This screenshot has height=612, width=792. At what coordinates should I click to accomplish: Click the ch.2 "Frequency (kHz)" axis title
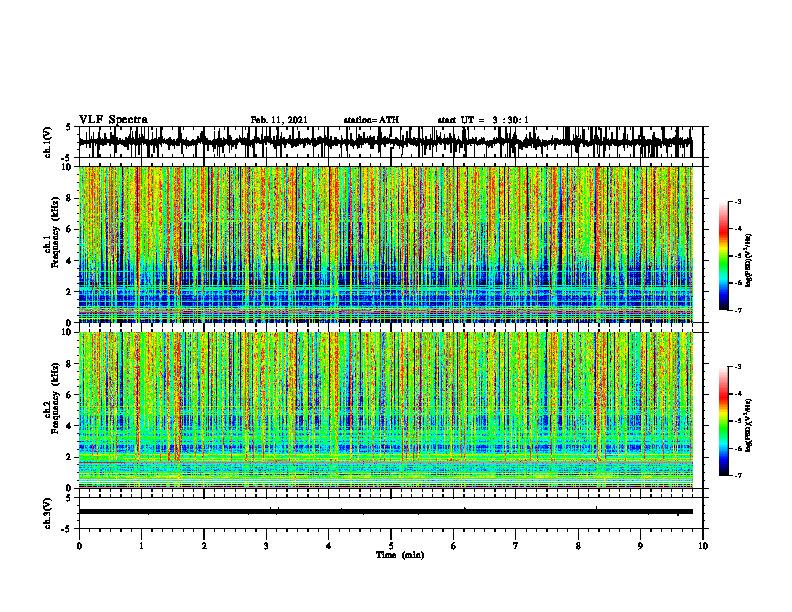tap(55, 398)
